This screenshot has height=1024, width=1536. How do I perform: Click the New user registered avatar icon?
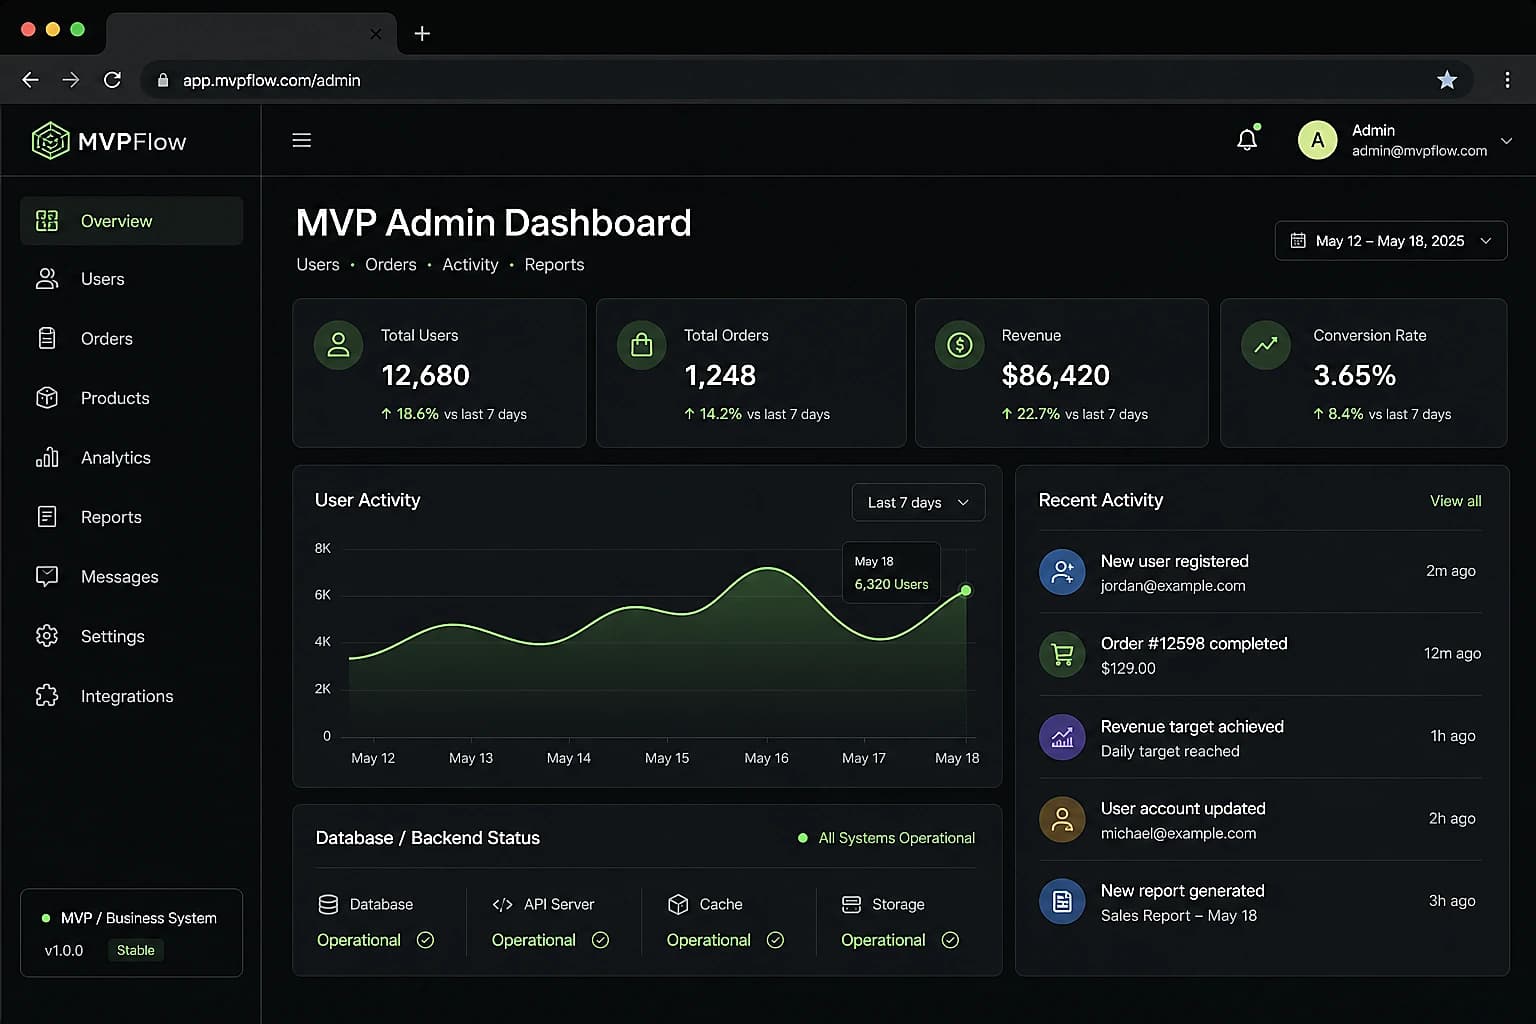click(1062, 572)
